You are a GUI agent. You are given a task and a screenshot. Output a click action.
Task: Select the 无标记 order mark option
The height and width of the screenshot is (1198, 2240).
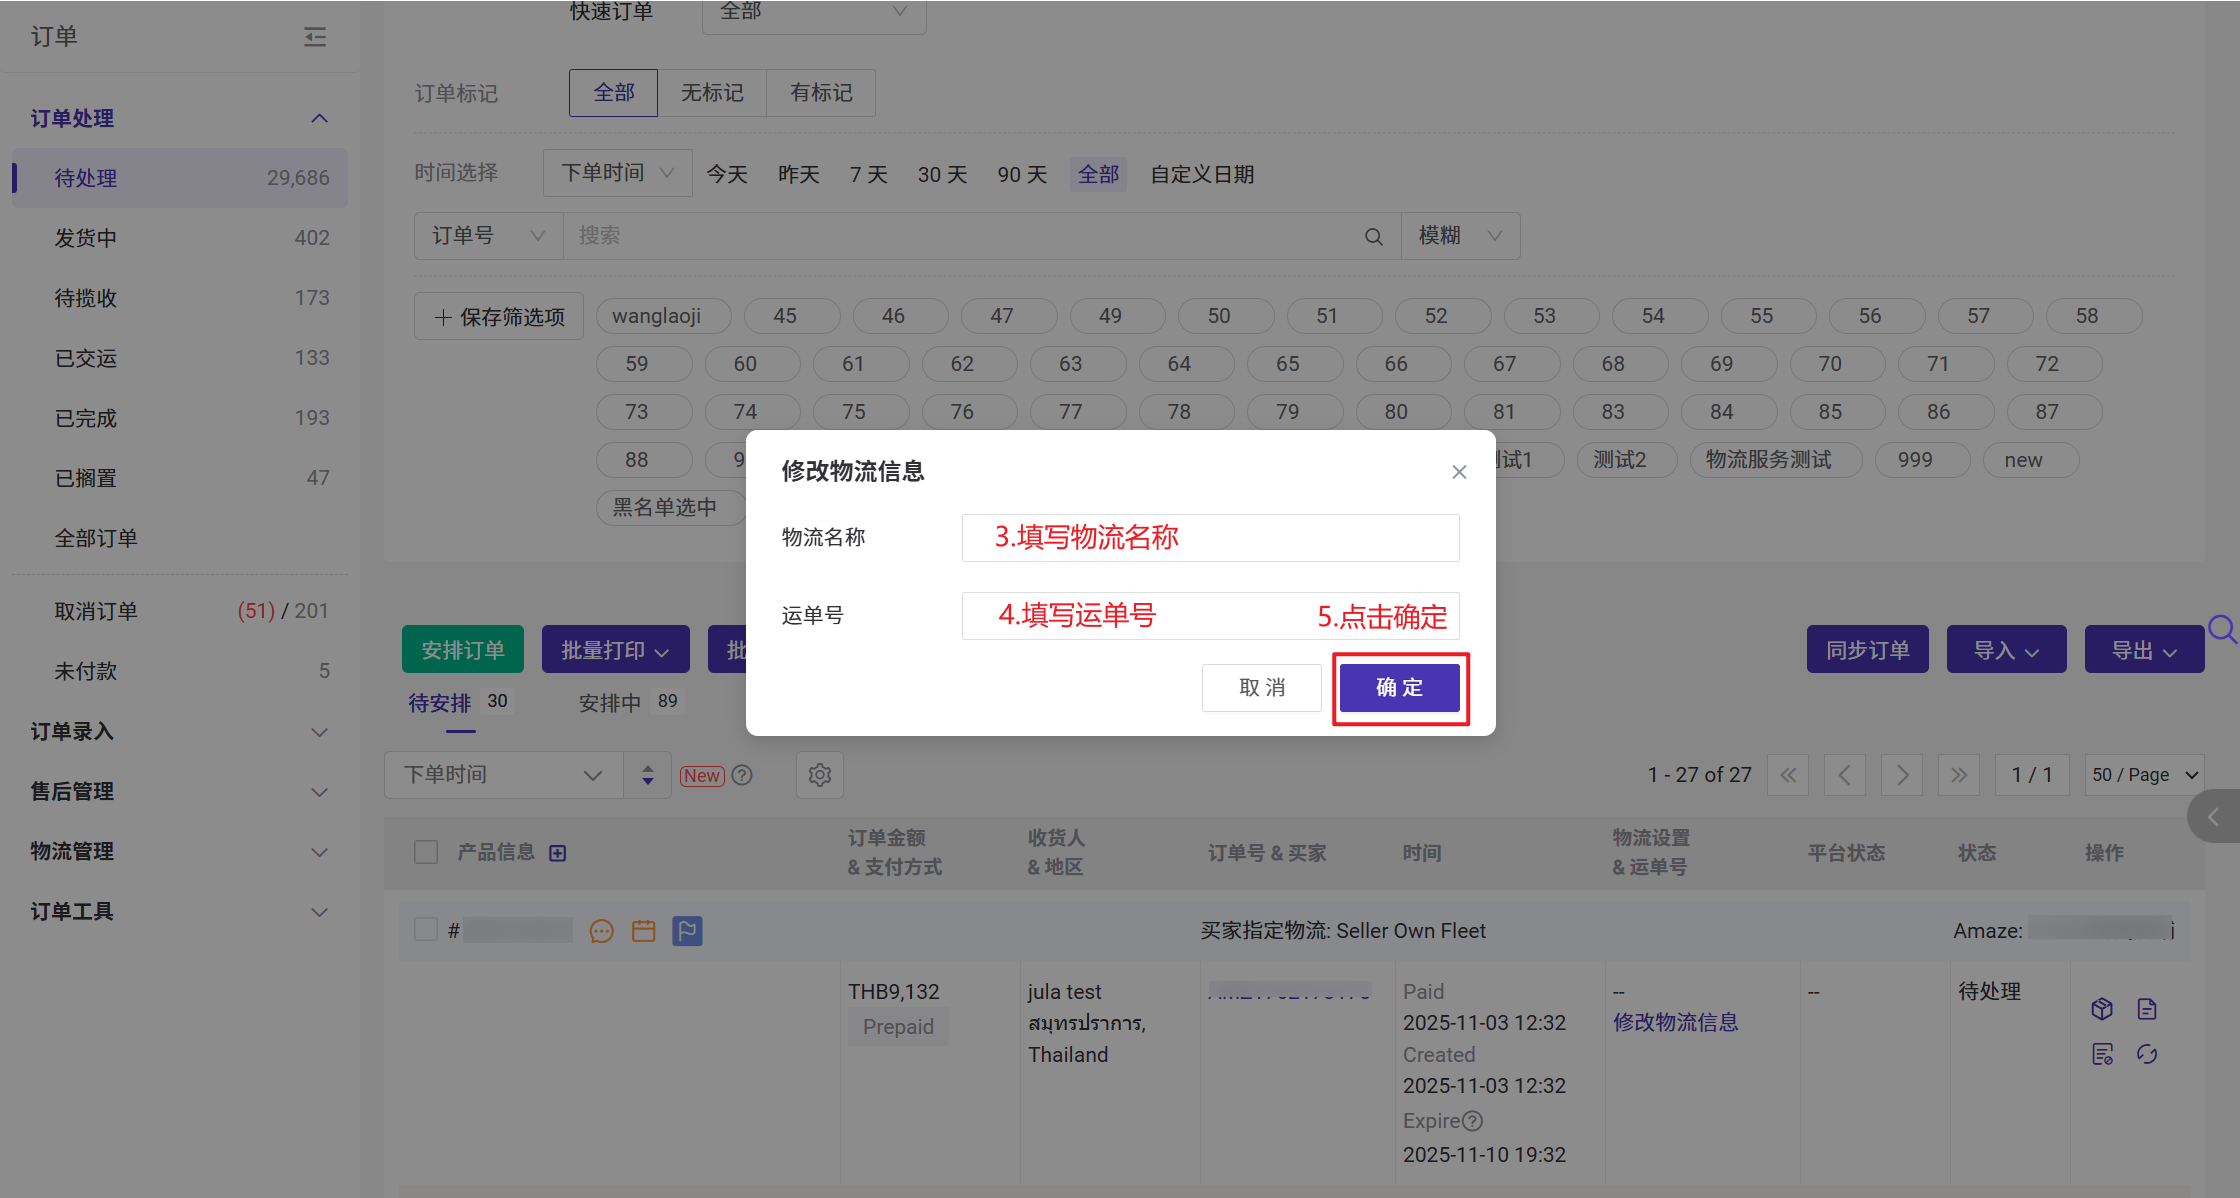coord(712,93)
